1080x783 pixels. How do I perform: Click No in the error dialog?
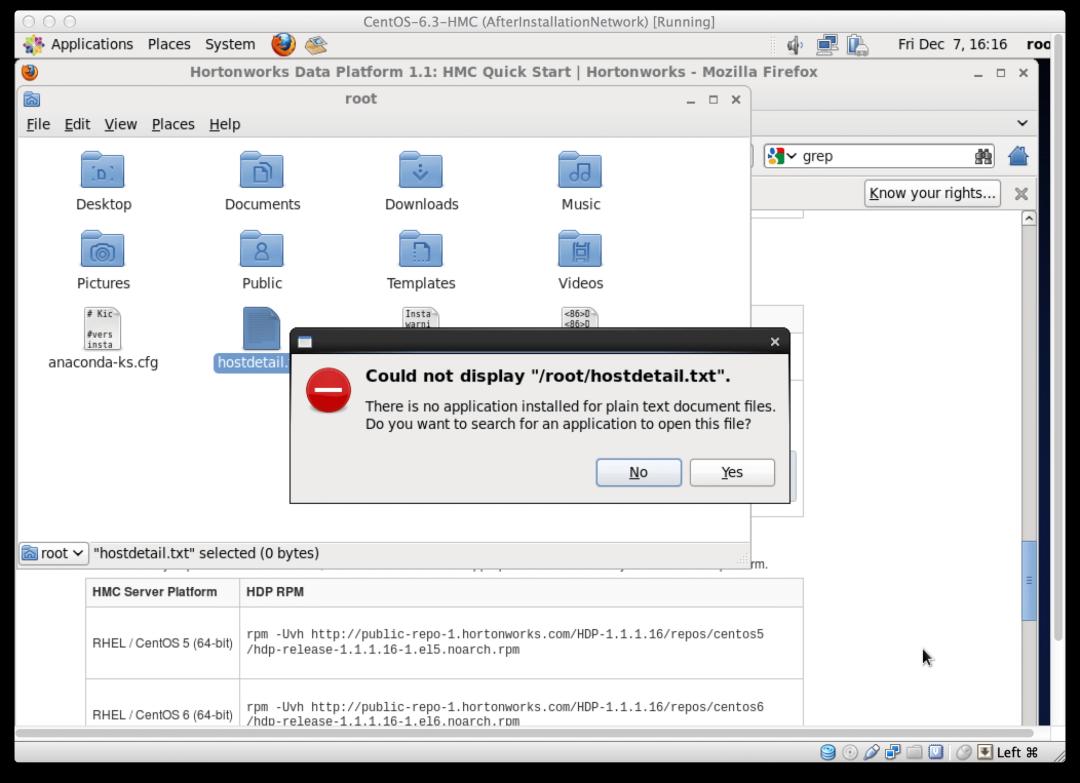click(638, 472)
